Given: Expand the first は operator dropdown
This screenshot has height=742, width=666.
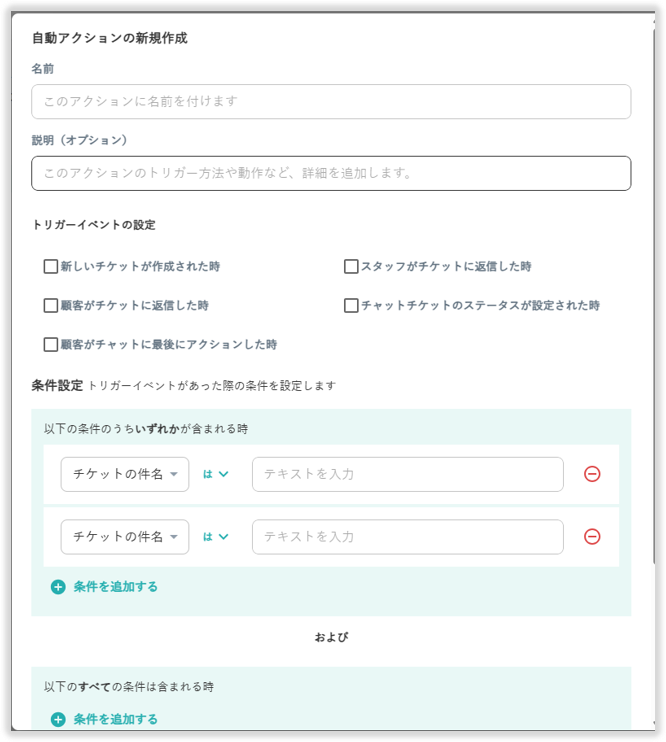Looking at the screenshot, I should click(x=216, y=474).
